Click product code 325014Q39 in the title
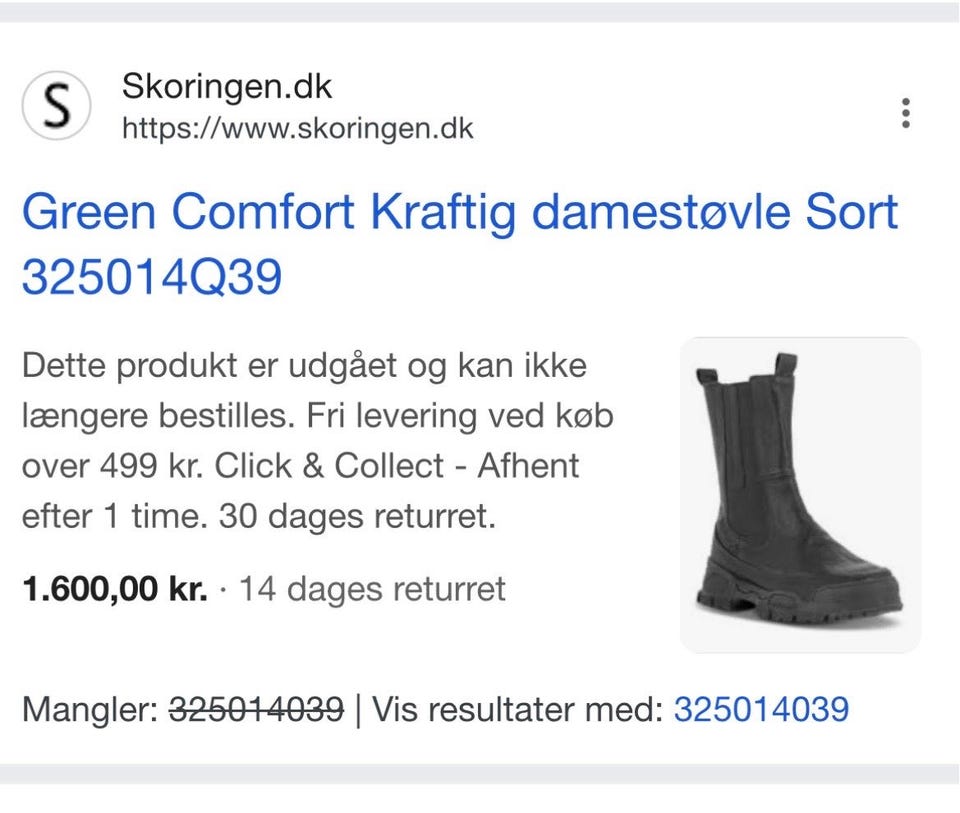Image resolution: width=960 pixels, height=813 pixels. pos(151,279)
